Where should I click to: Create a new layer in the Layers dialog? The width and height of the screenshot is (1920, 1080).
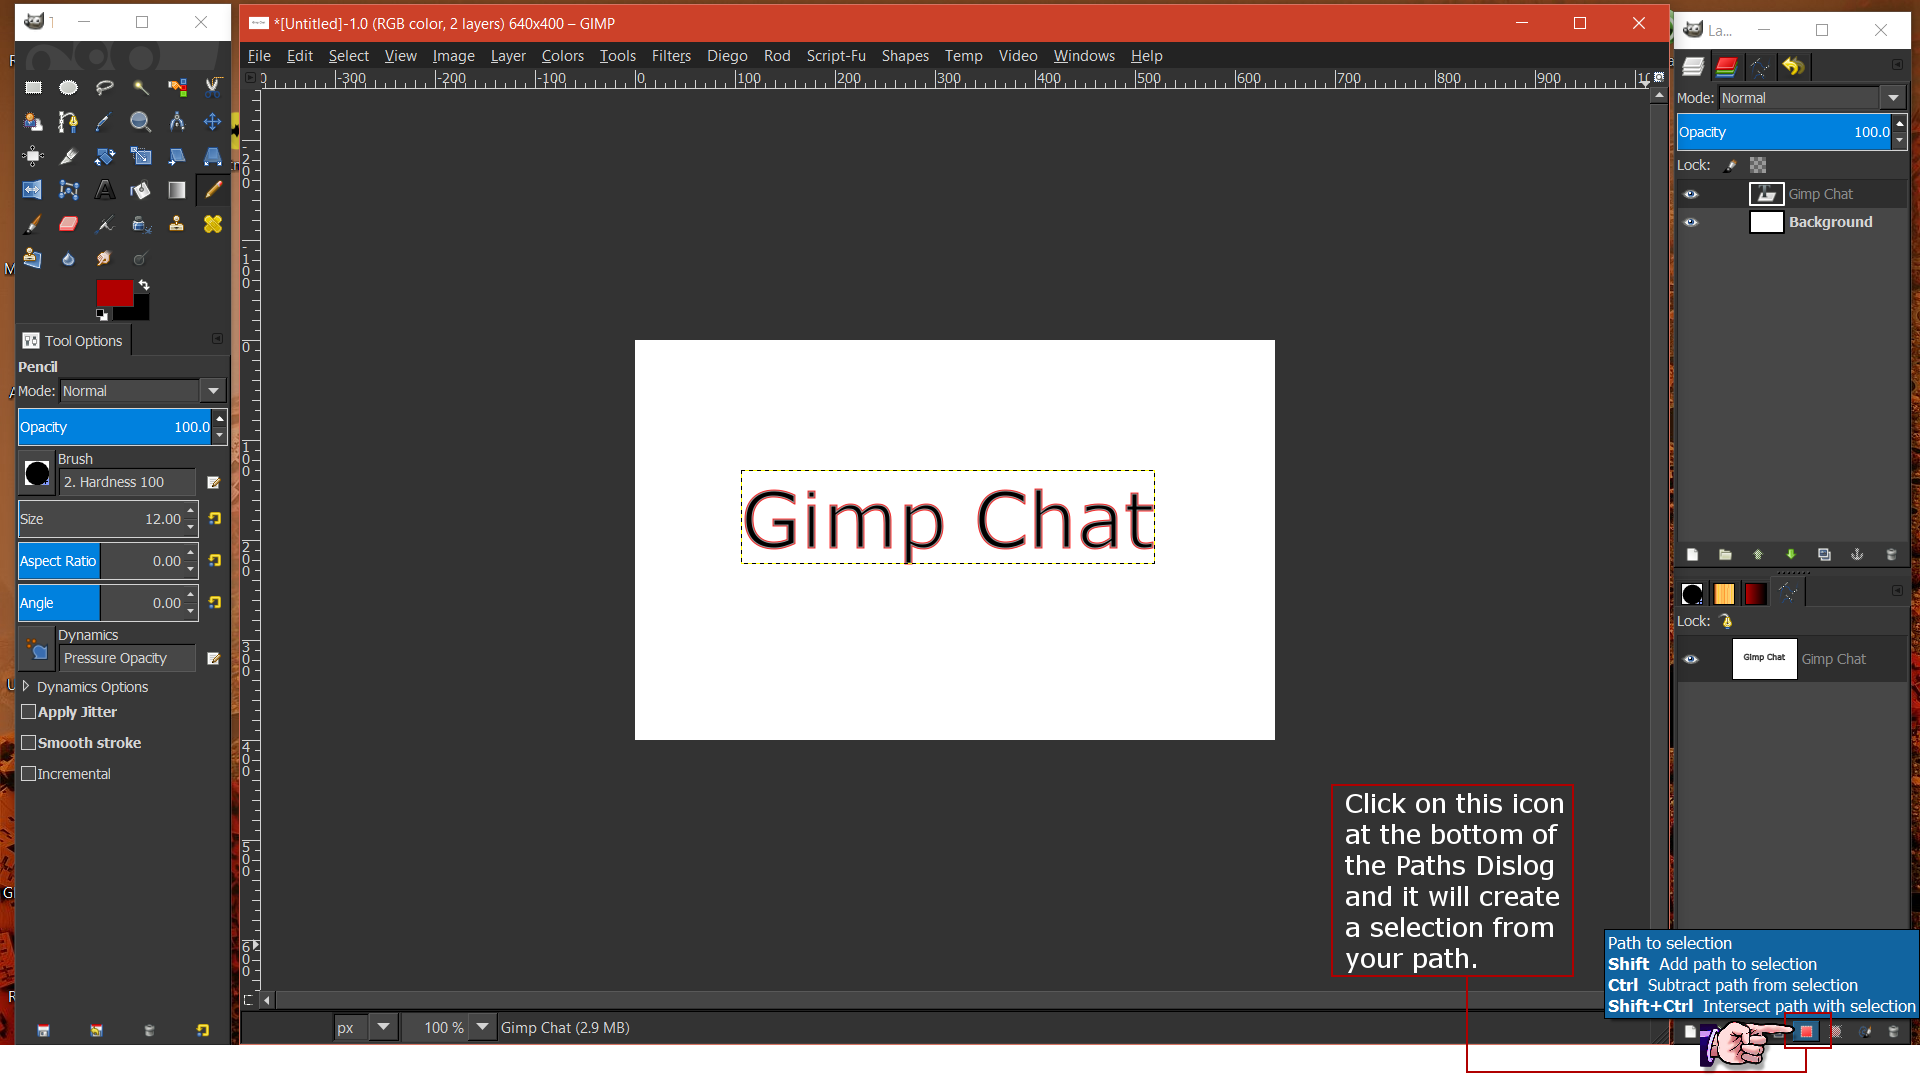click(1693, 554)
